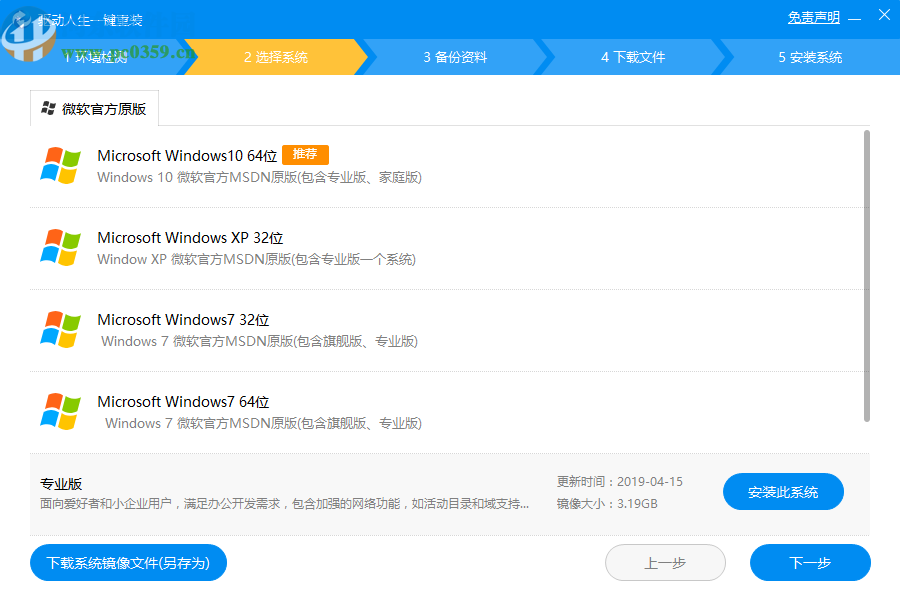Image resolution: width=900 pixels, height=600 pixels.
Task: Switch to the 微软官方原版 tab
Action: tap(95, 106)
